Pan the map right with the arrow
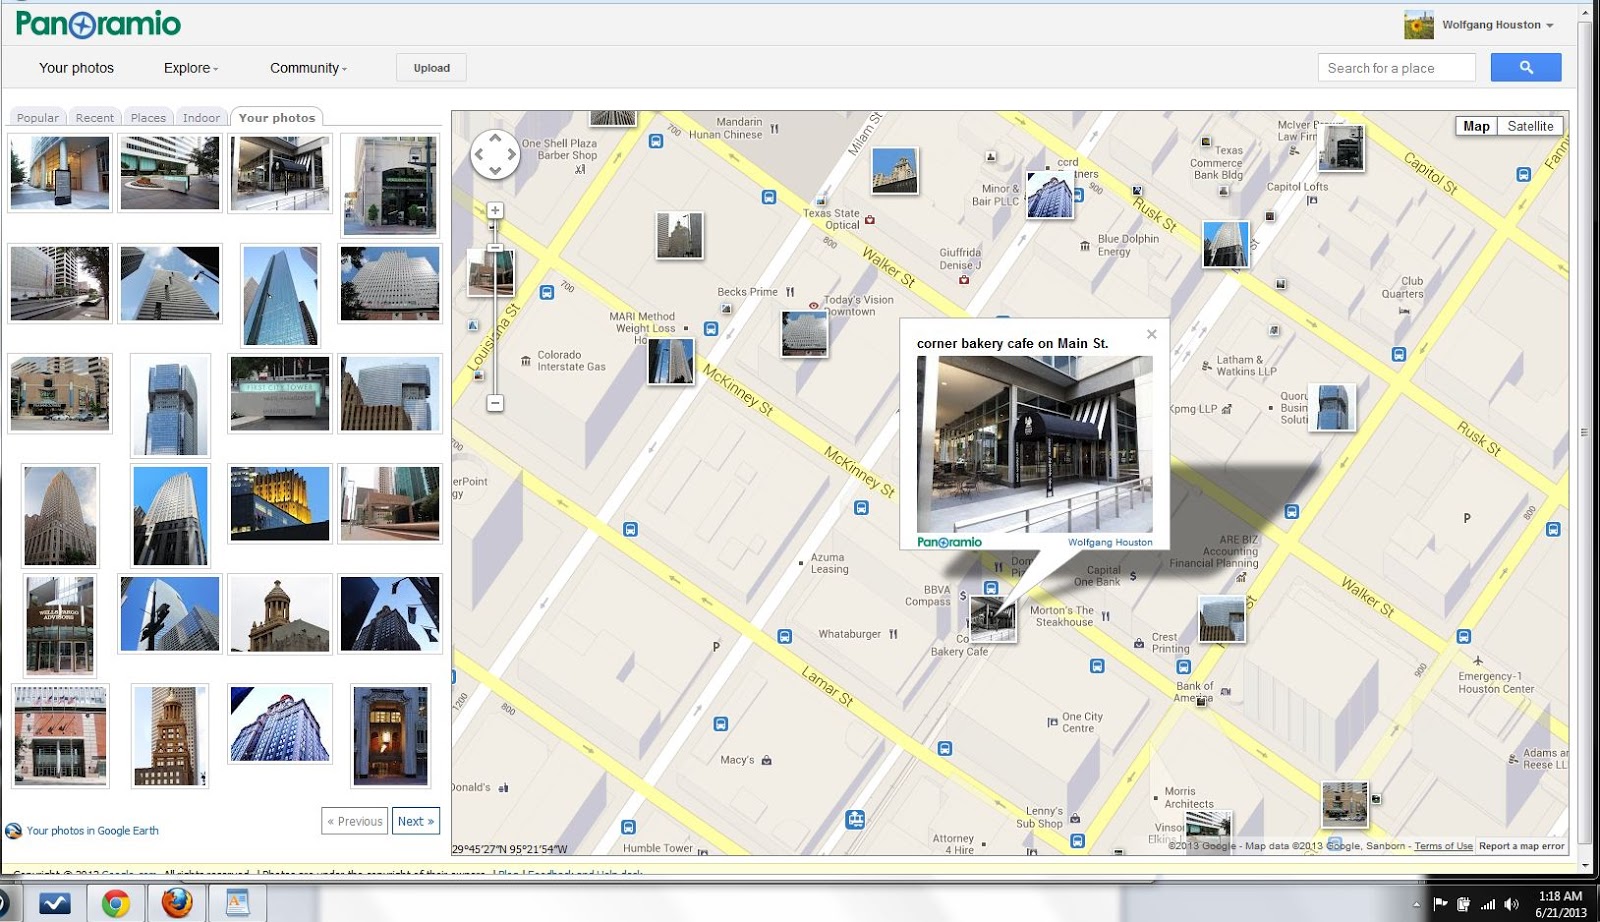This screenshot has width=1600, height=922. 511,155
